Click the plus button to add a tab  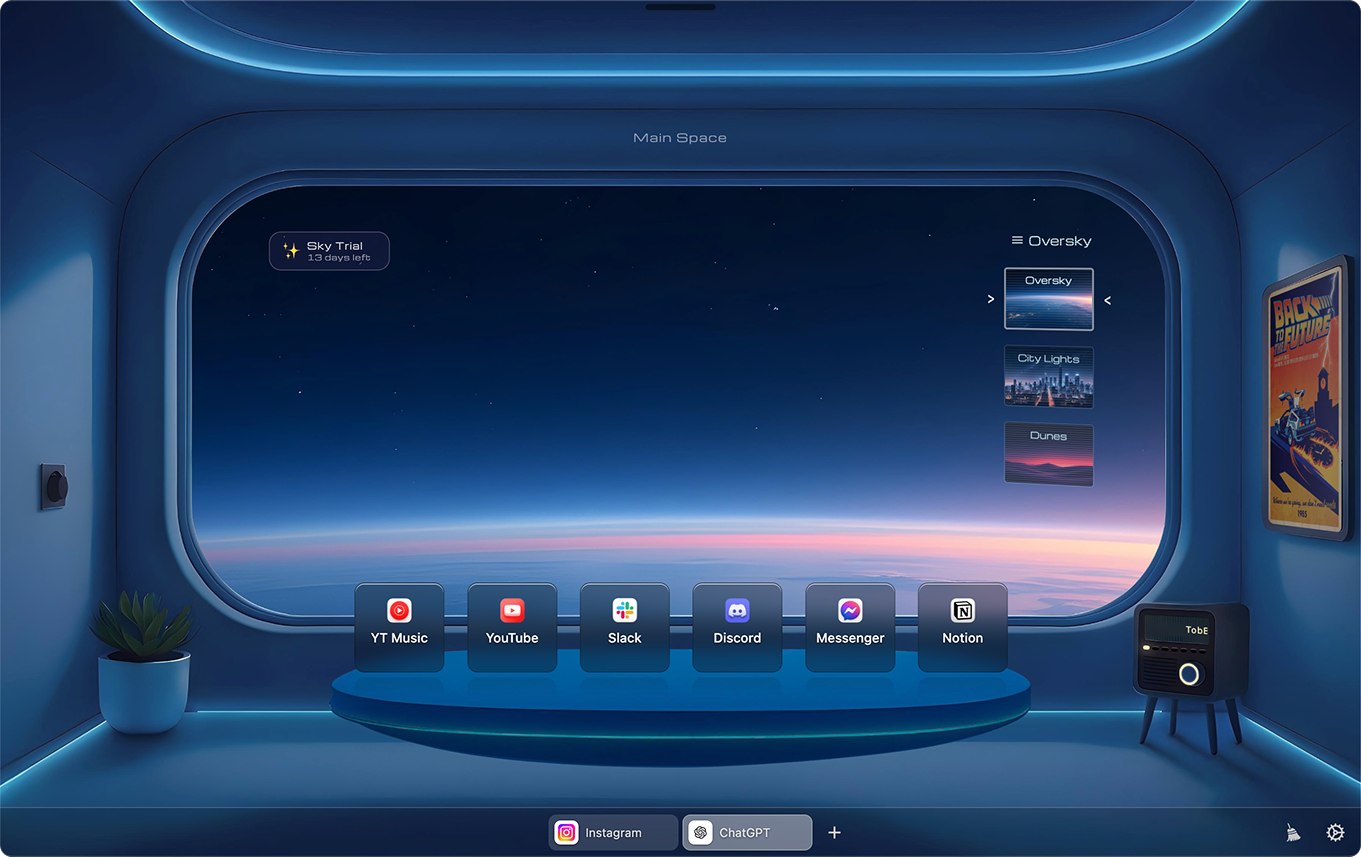coord(834,832)
